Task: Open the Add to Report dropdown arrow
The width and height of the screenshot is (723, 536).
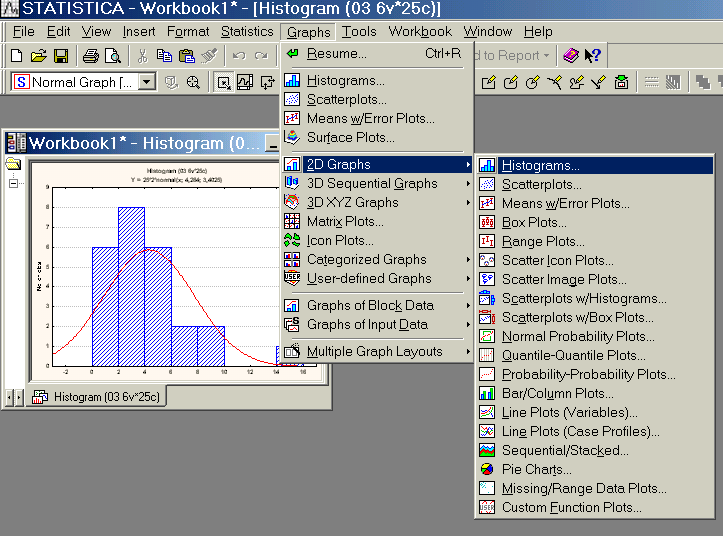Action: tap(546, 55)
